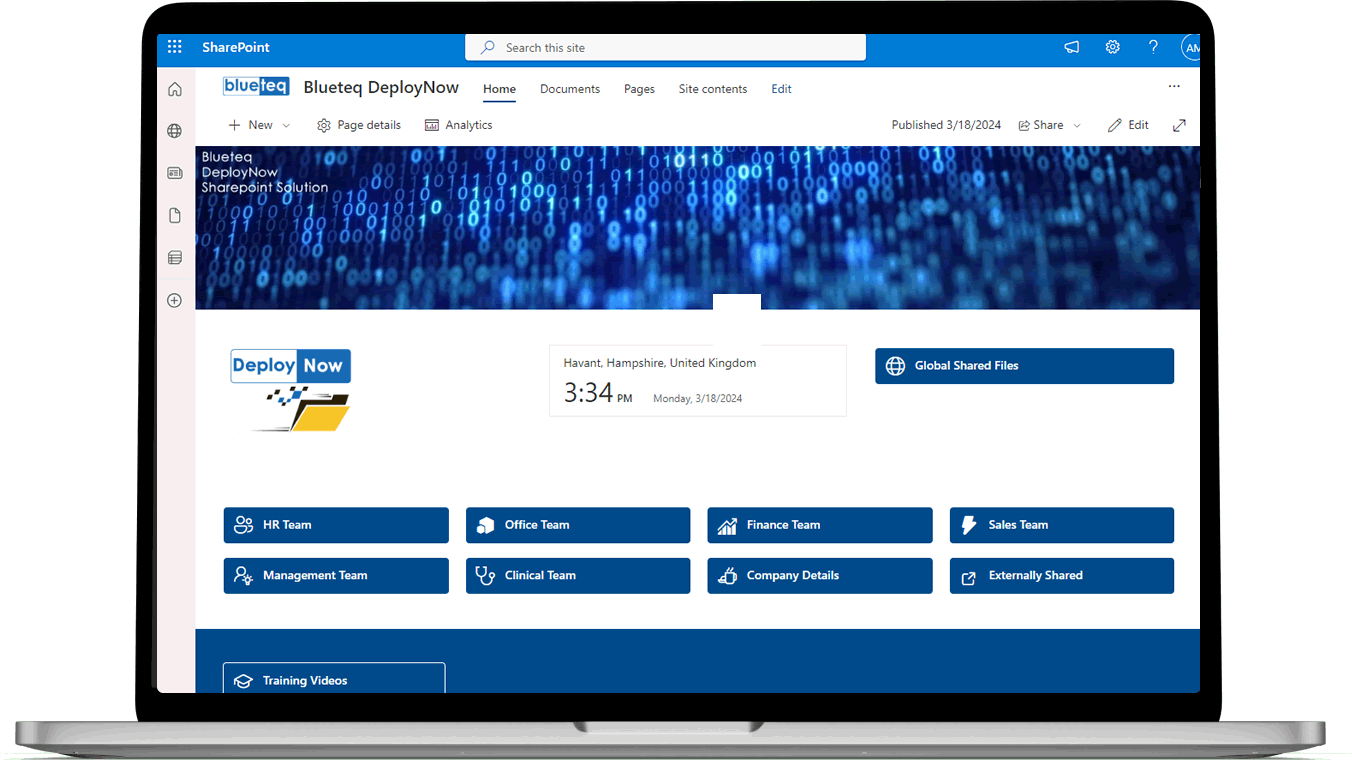Click inside the Search this site box
Viewport: 1352px width, 760px height.
pyautogui.click(x=665, y=47)
